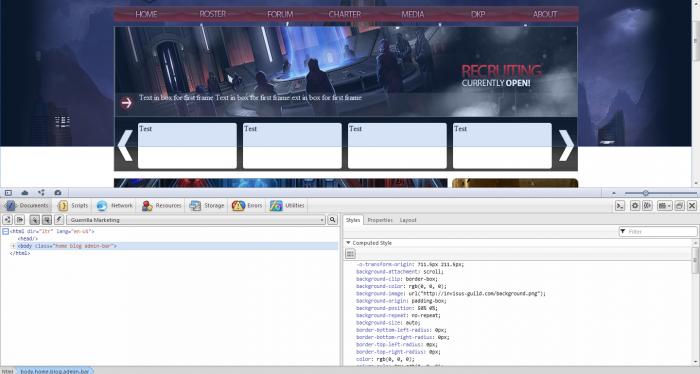Open the Utilities panel

coord(287,206)
